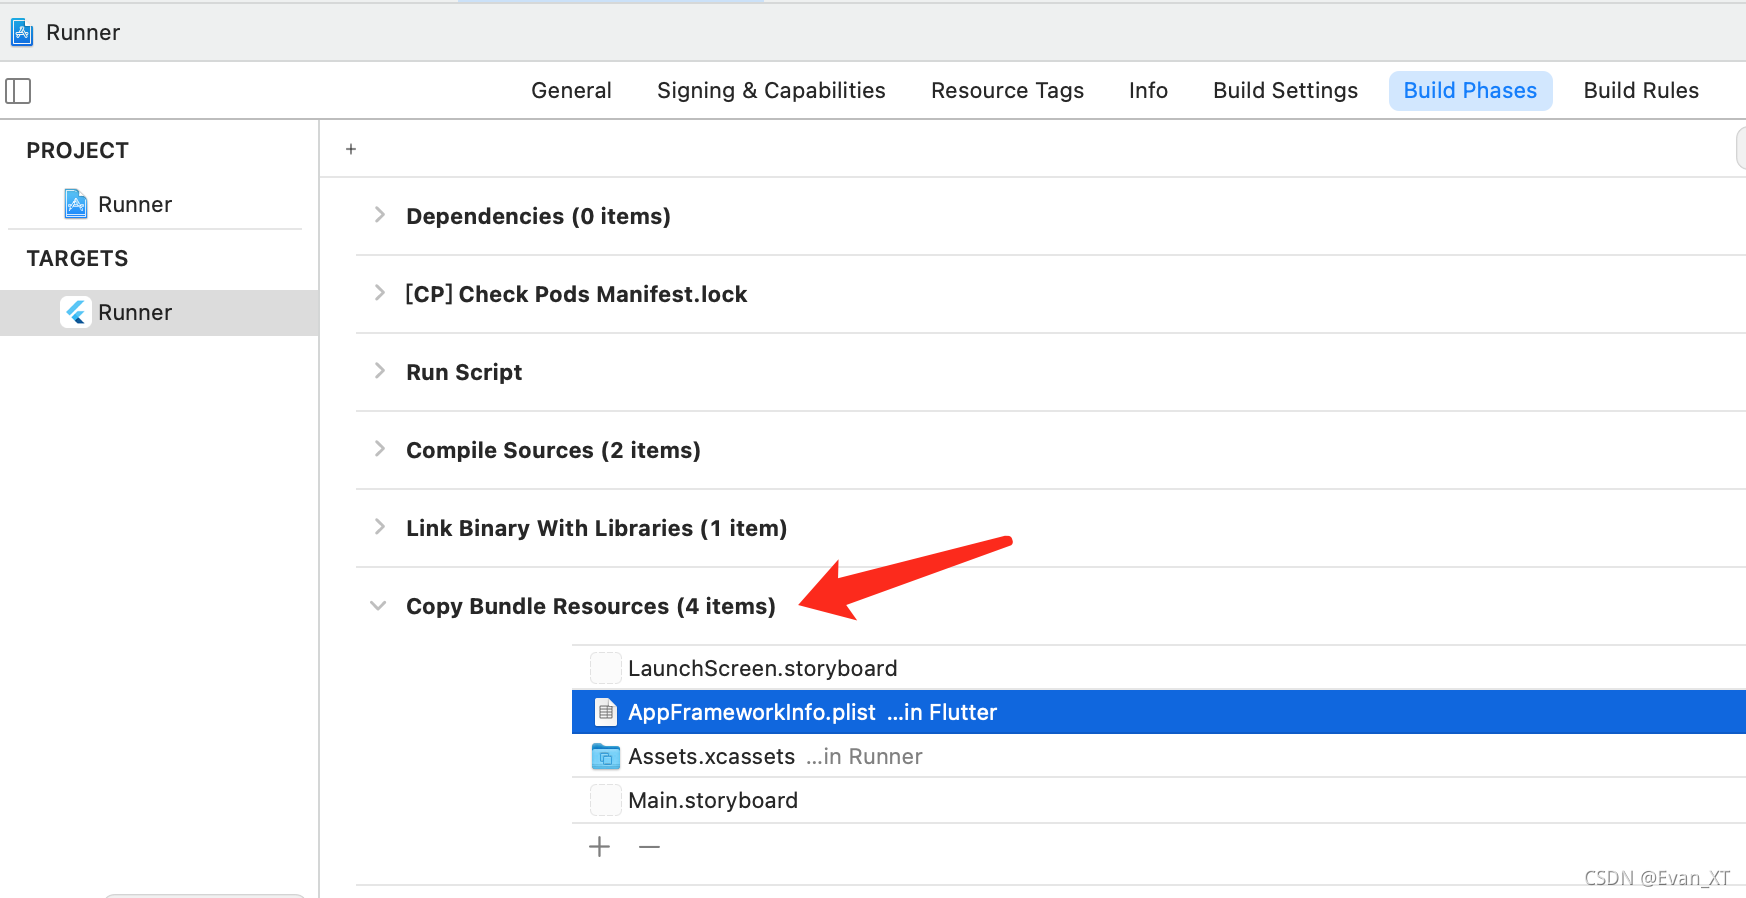Click the Assets.xcassets folder icon
The image size is (1746, 898).
tap(605, 757)
